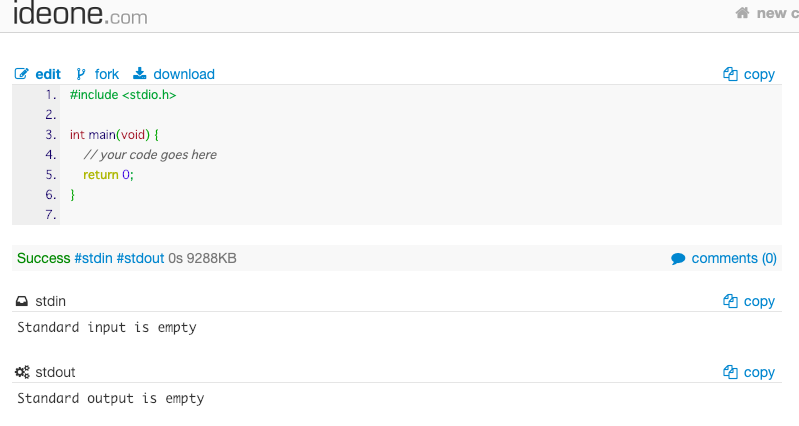Screen dimensions: 799x426
Task: Open the ideone.com homepage logo
Action: pos(79,14)
